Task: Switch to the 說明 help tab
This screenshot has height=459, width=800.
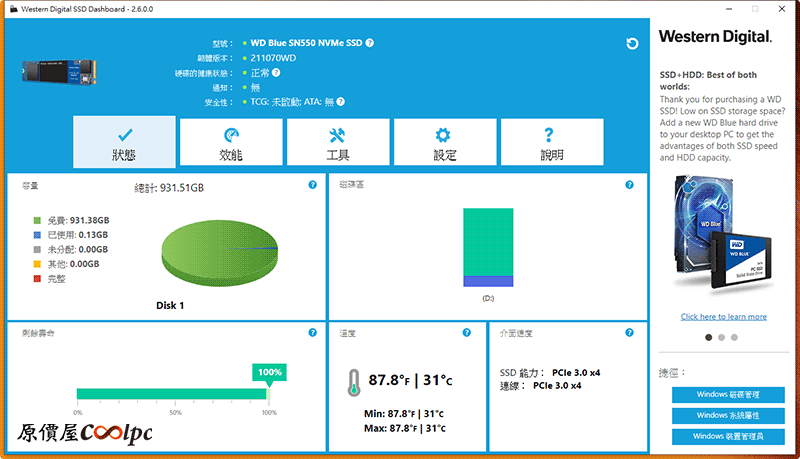Action: pyautogui.click(x=552, y=142)
